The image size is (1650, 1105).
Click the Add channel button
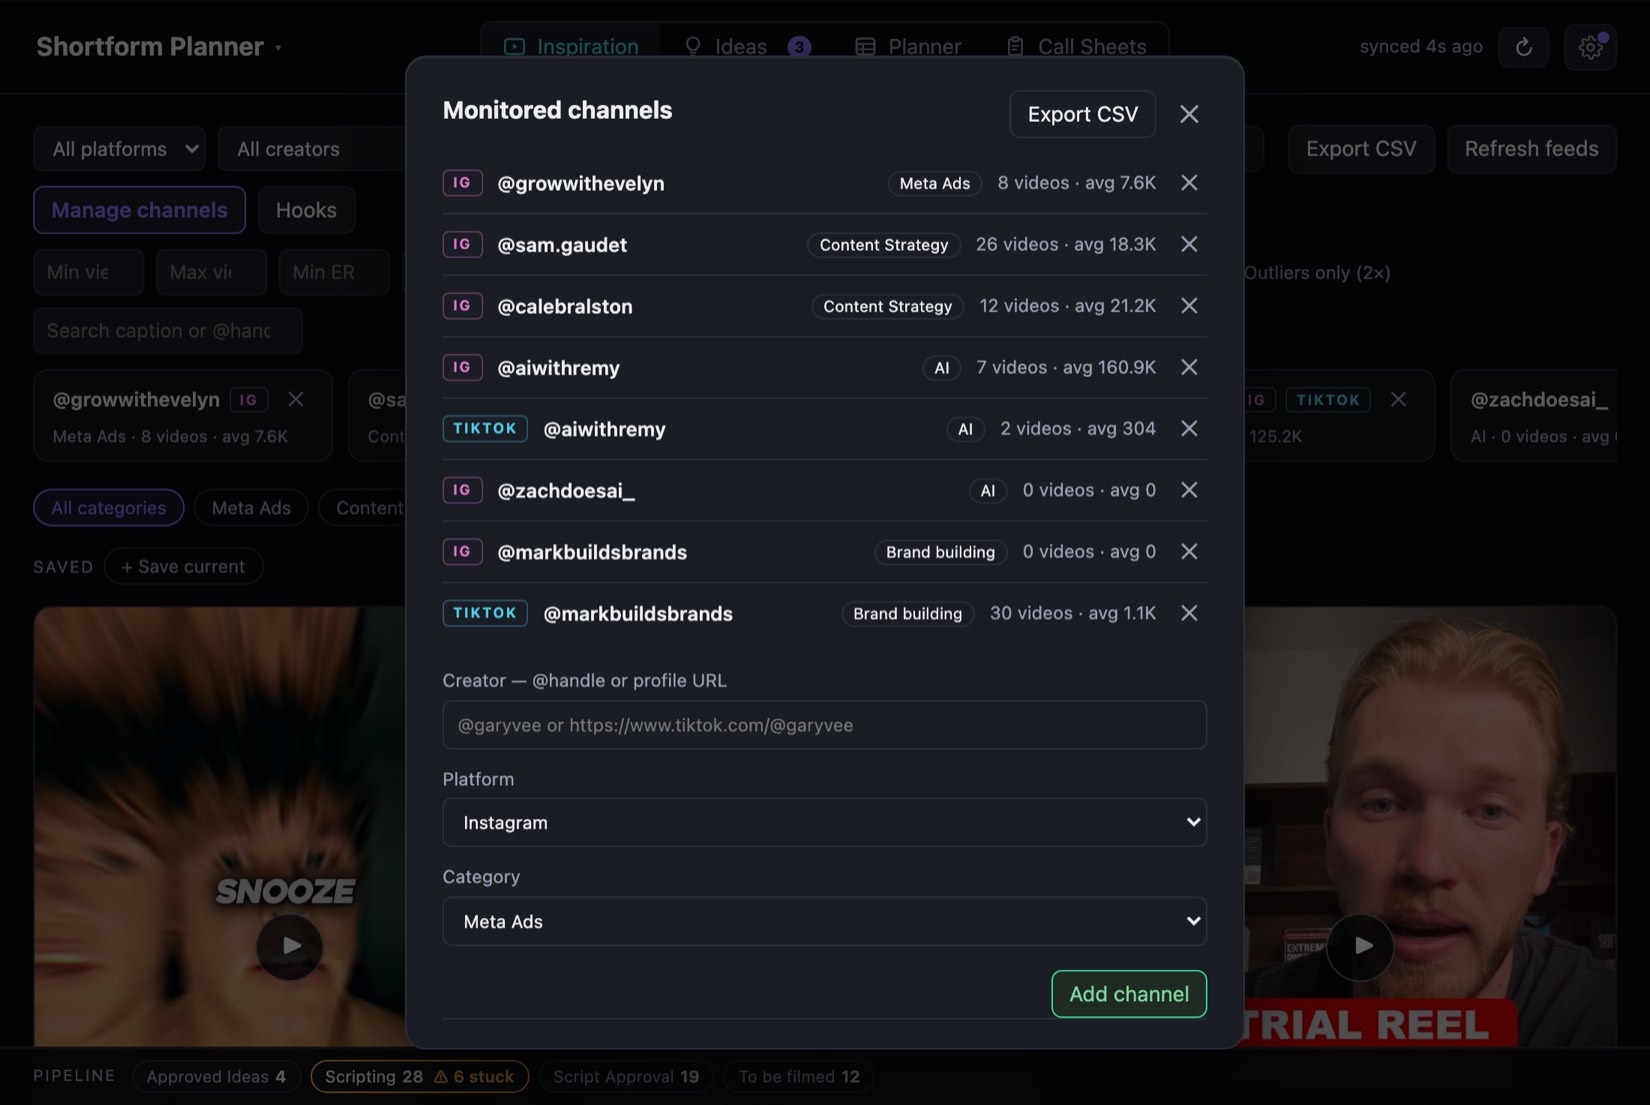pos(1129,994)
